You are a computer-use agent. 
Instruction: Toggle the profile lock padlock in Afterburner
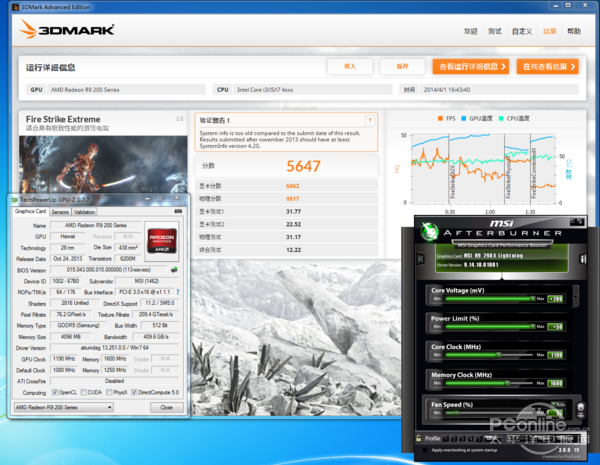[419, 438]
